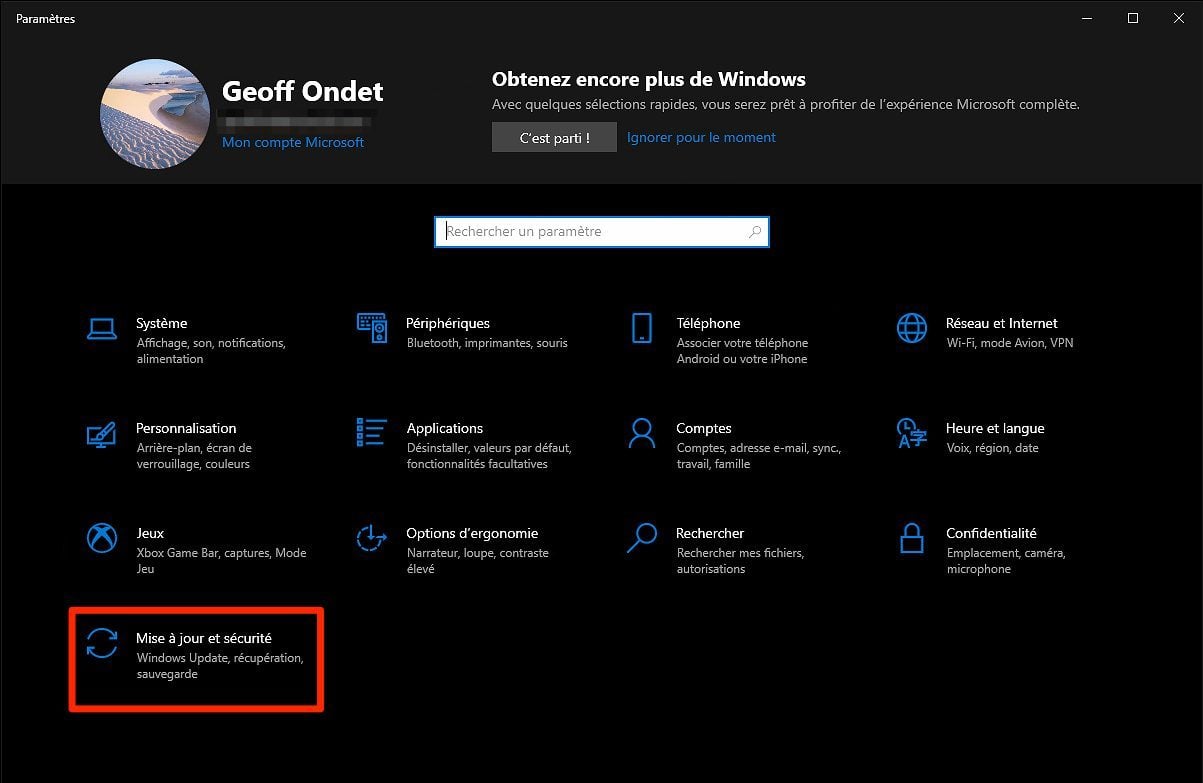Click 'Emplacement, caméra, microphone' description
This screenshot has height=783, width=1203.
click(1006, 561)
